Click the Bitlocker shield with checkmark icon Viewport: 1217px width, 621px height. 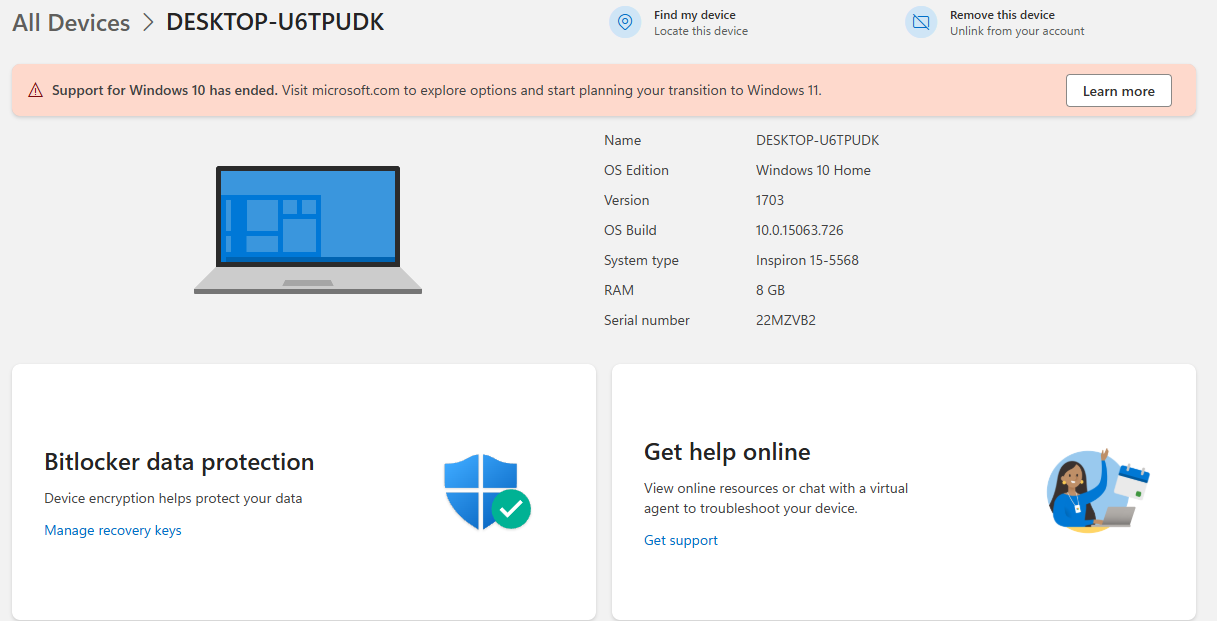[x=487, y=491]
